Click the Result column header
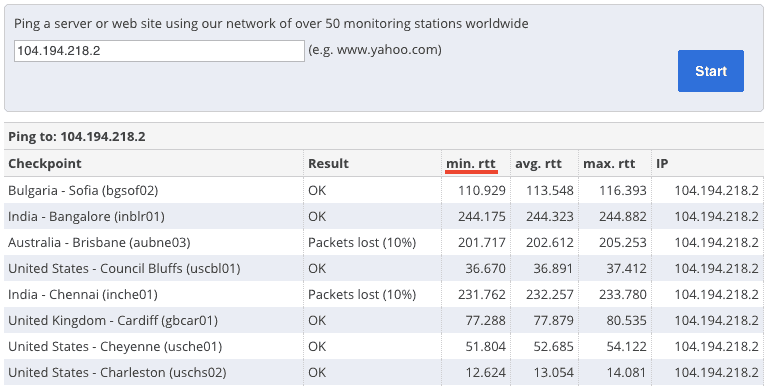Screen dimensions: 768x386 point(328,164)
